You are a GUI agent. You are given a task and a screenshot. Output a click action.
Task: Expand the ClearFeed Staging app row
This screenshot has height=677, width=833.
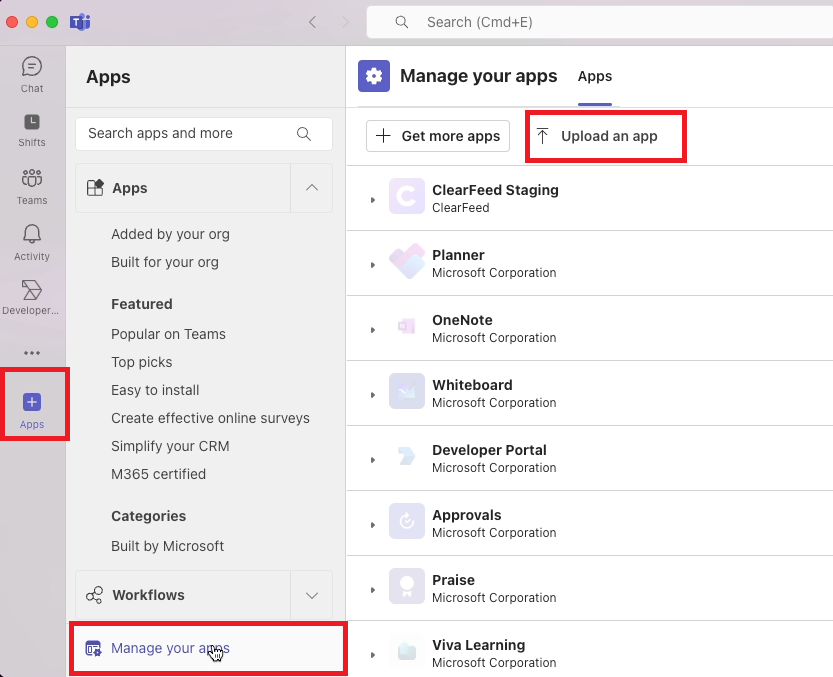click(373, 200)
